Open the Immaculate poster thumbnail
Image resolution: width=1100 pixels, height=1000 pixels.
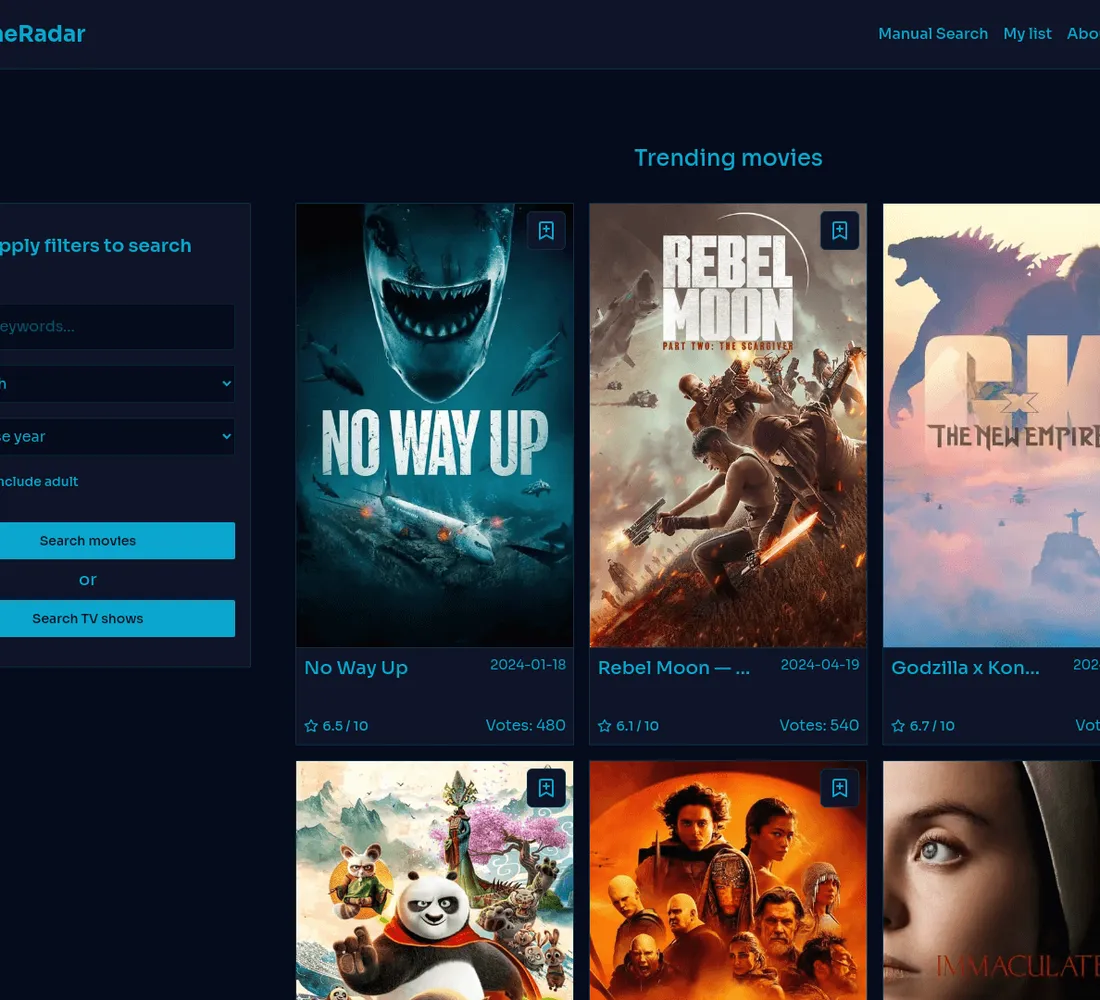tap(991, 881)
